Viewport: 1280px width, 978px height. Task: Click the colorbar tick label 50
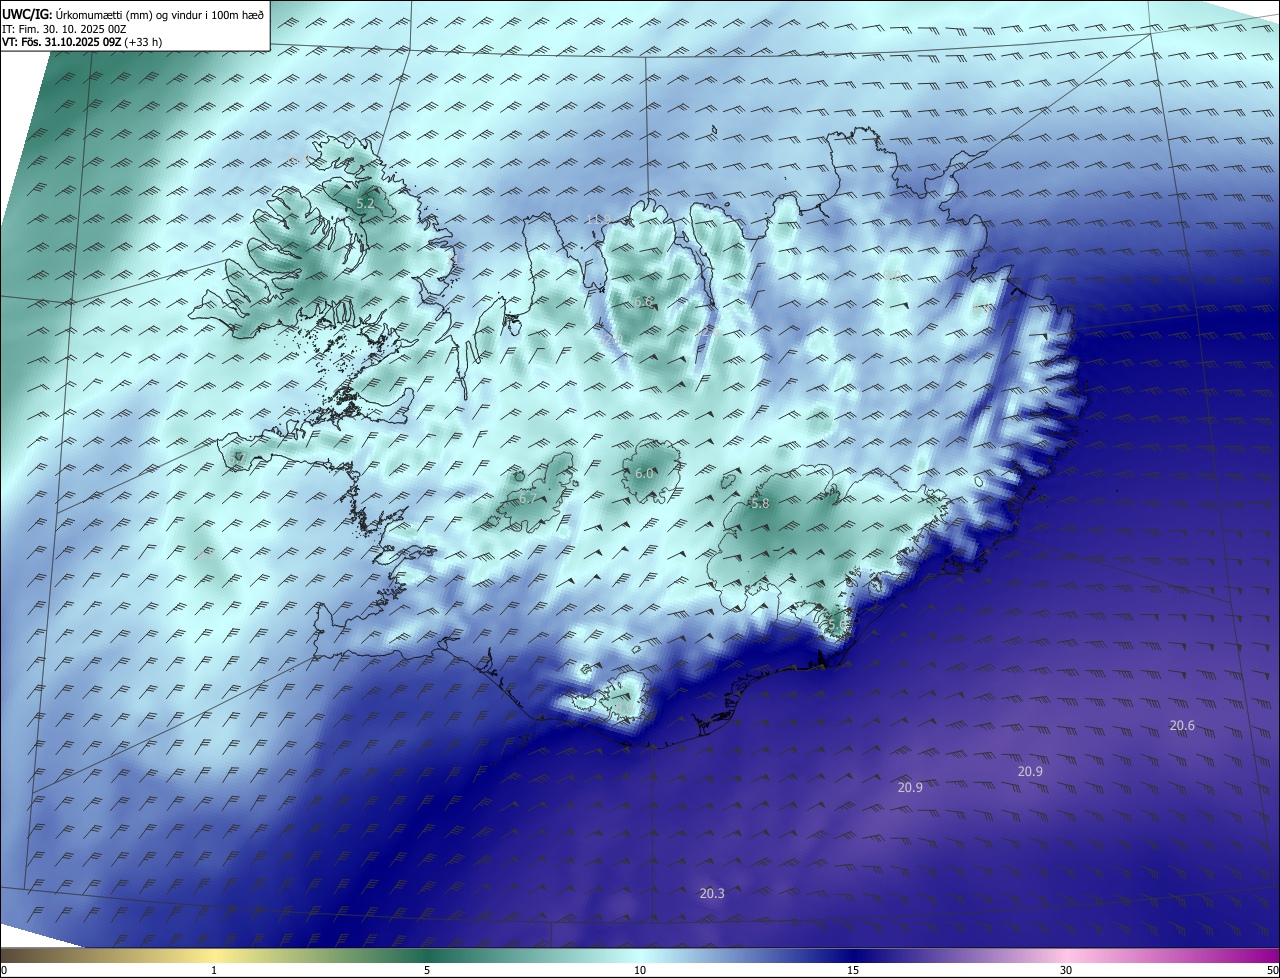pos(1272,970)
